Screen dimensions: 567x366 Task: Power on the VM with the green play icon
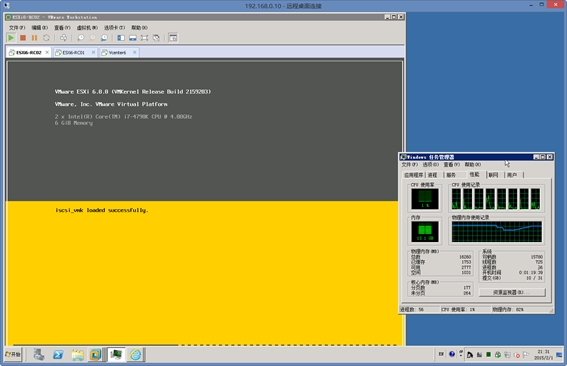pyautogui.click(x=11, y=38)
